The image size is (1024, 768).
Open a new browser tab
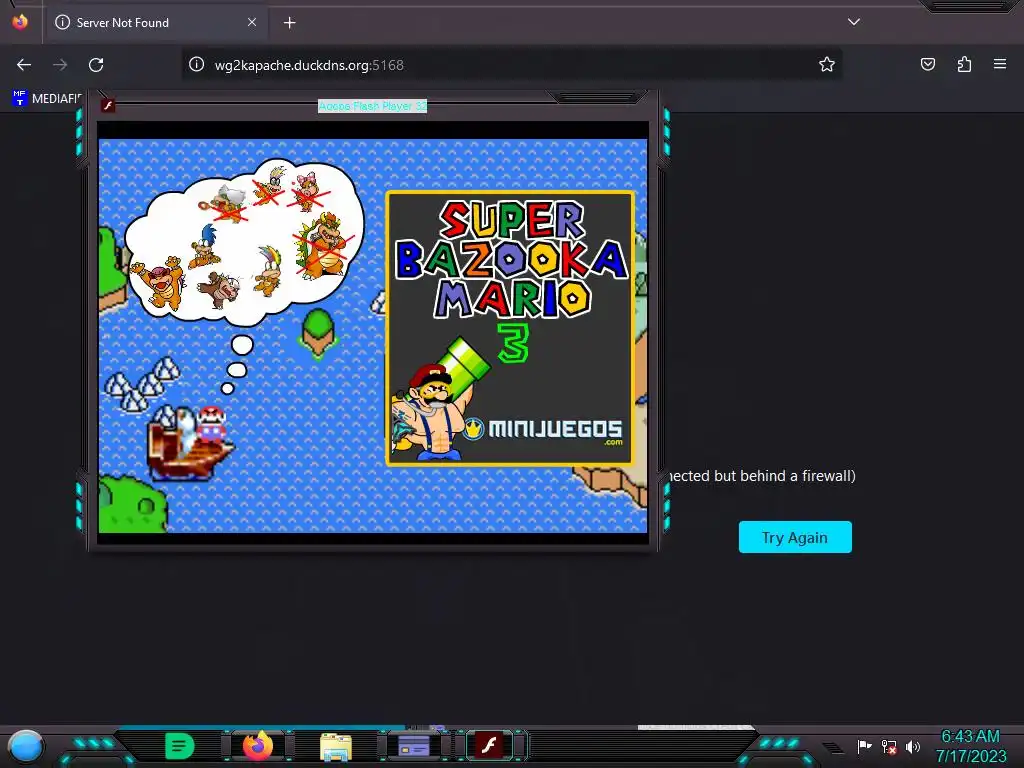pos(289,23)
